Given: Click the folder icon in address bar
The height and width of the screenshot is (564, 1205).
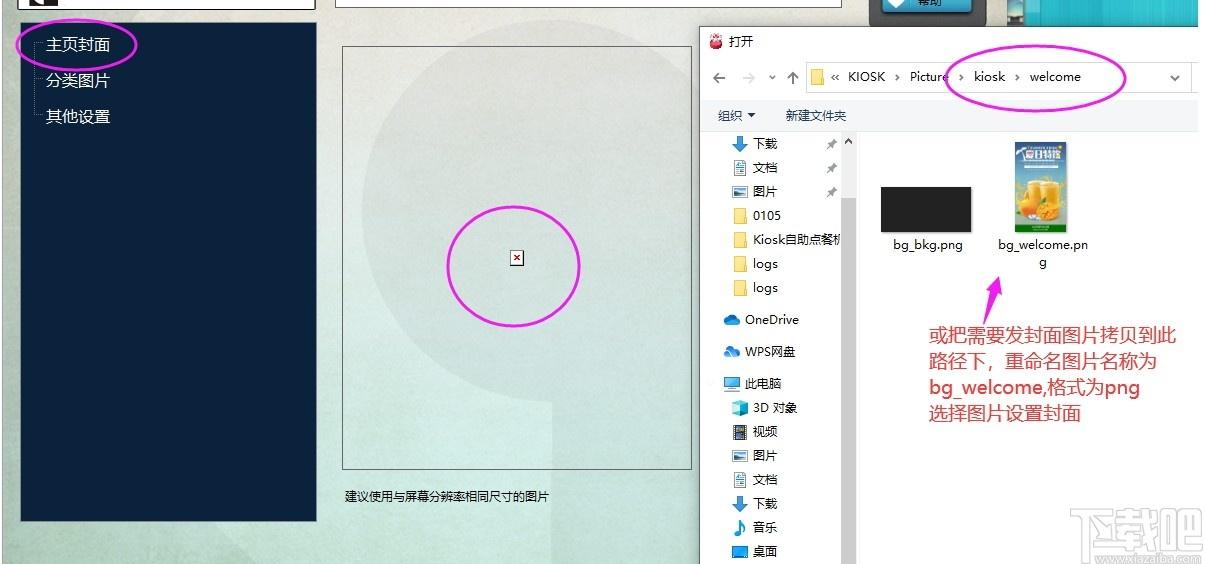Looking at the screenshot, I should 817,77.
